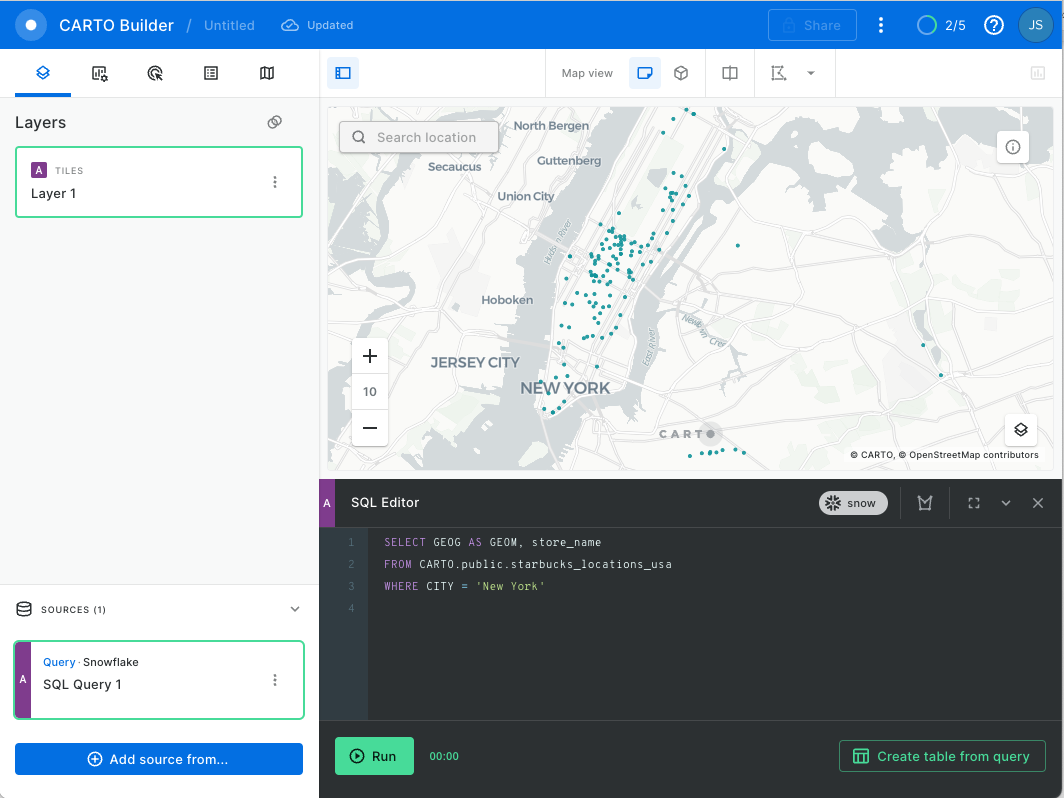Open the Basemap tab
This screenshot has width=1064, height=798.
click(x=267, y=73)
